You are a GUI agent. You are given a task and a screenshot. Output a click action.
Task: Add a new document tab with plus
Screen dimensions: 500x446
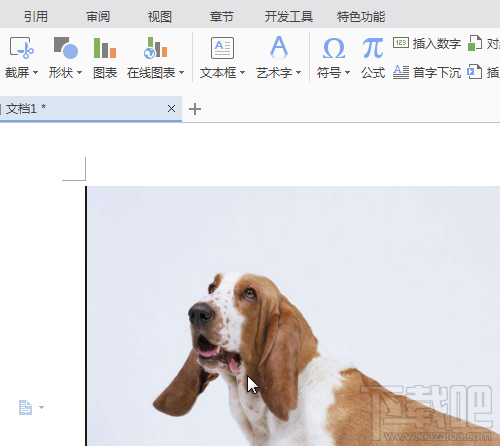point(195,109)
